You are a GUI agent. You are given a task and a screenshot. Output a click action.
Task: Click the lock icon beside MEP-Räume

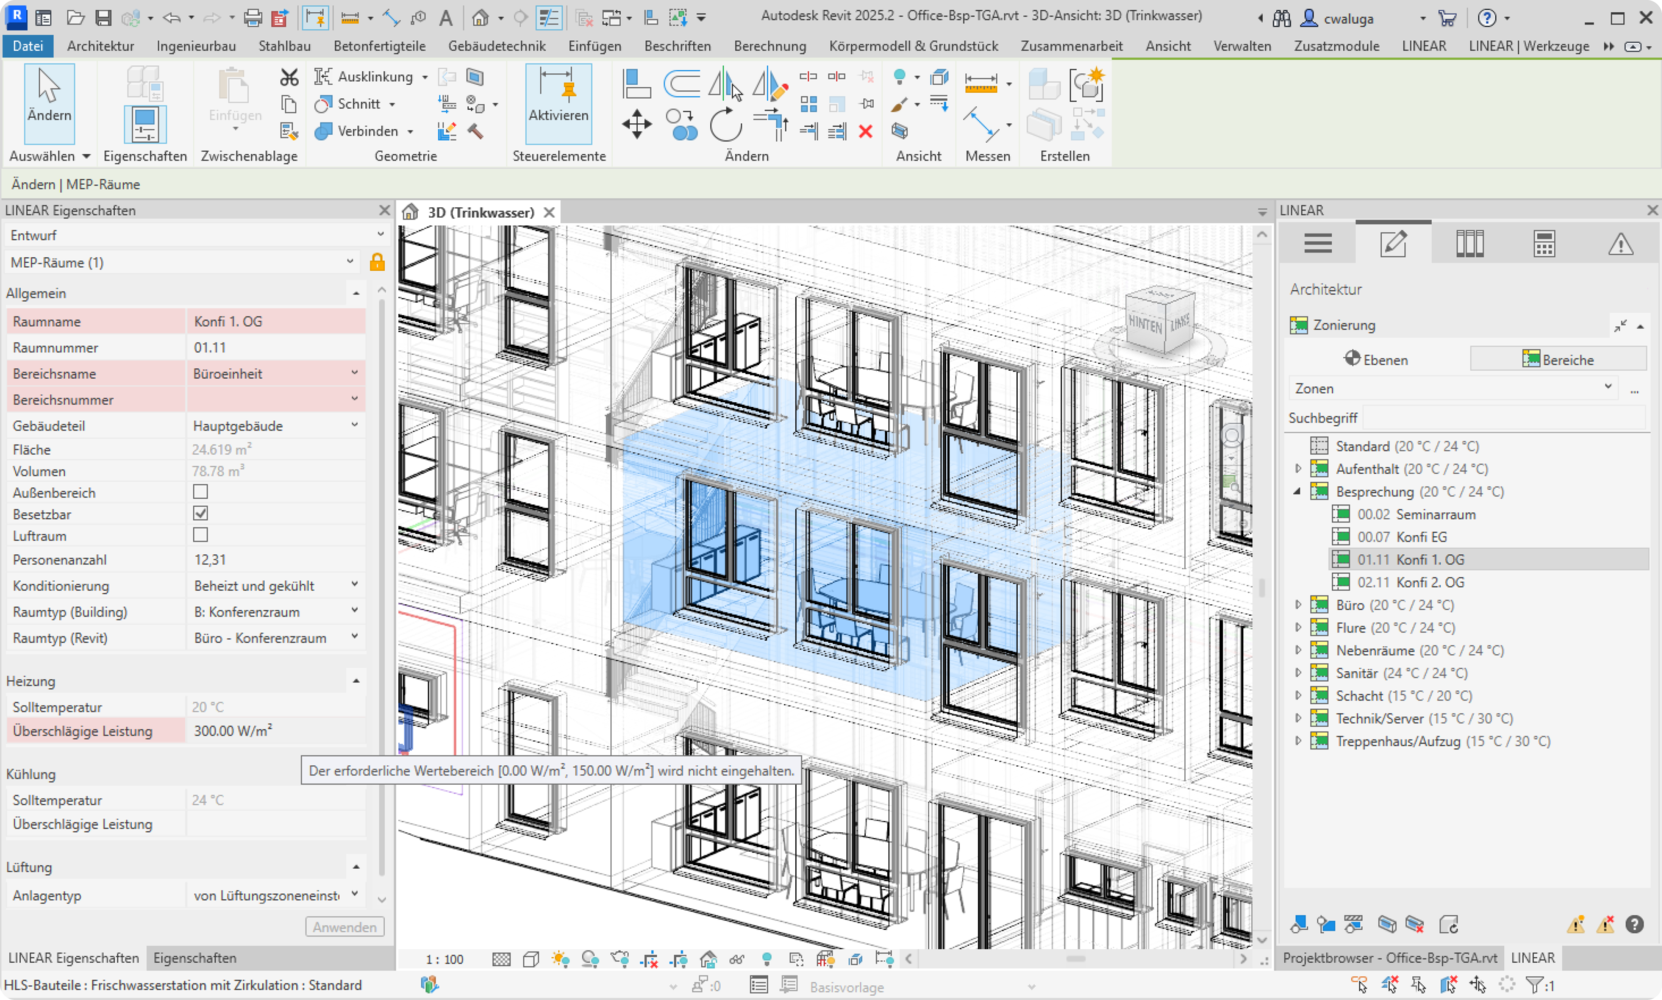point(377,262)
